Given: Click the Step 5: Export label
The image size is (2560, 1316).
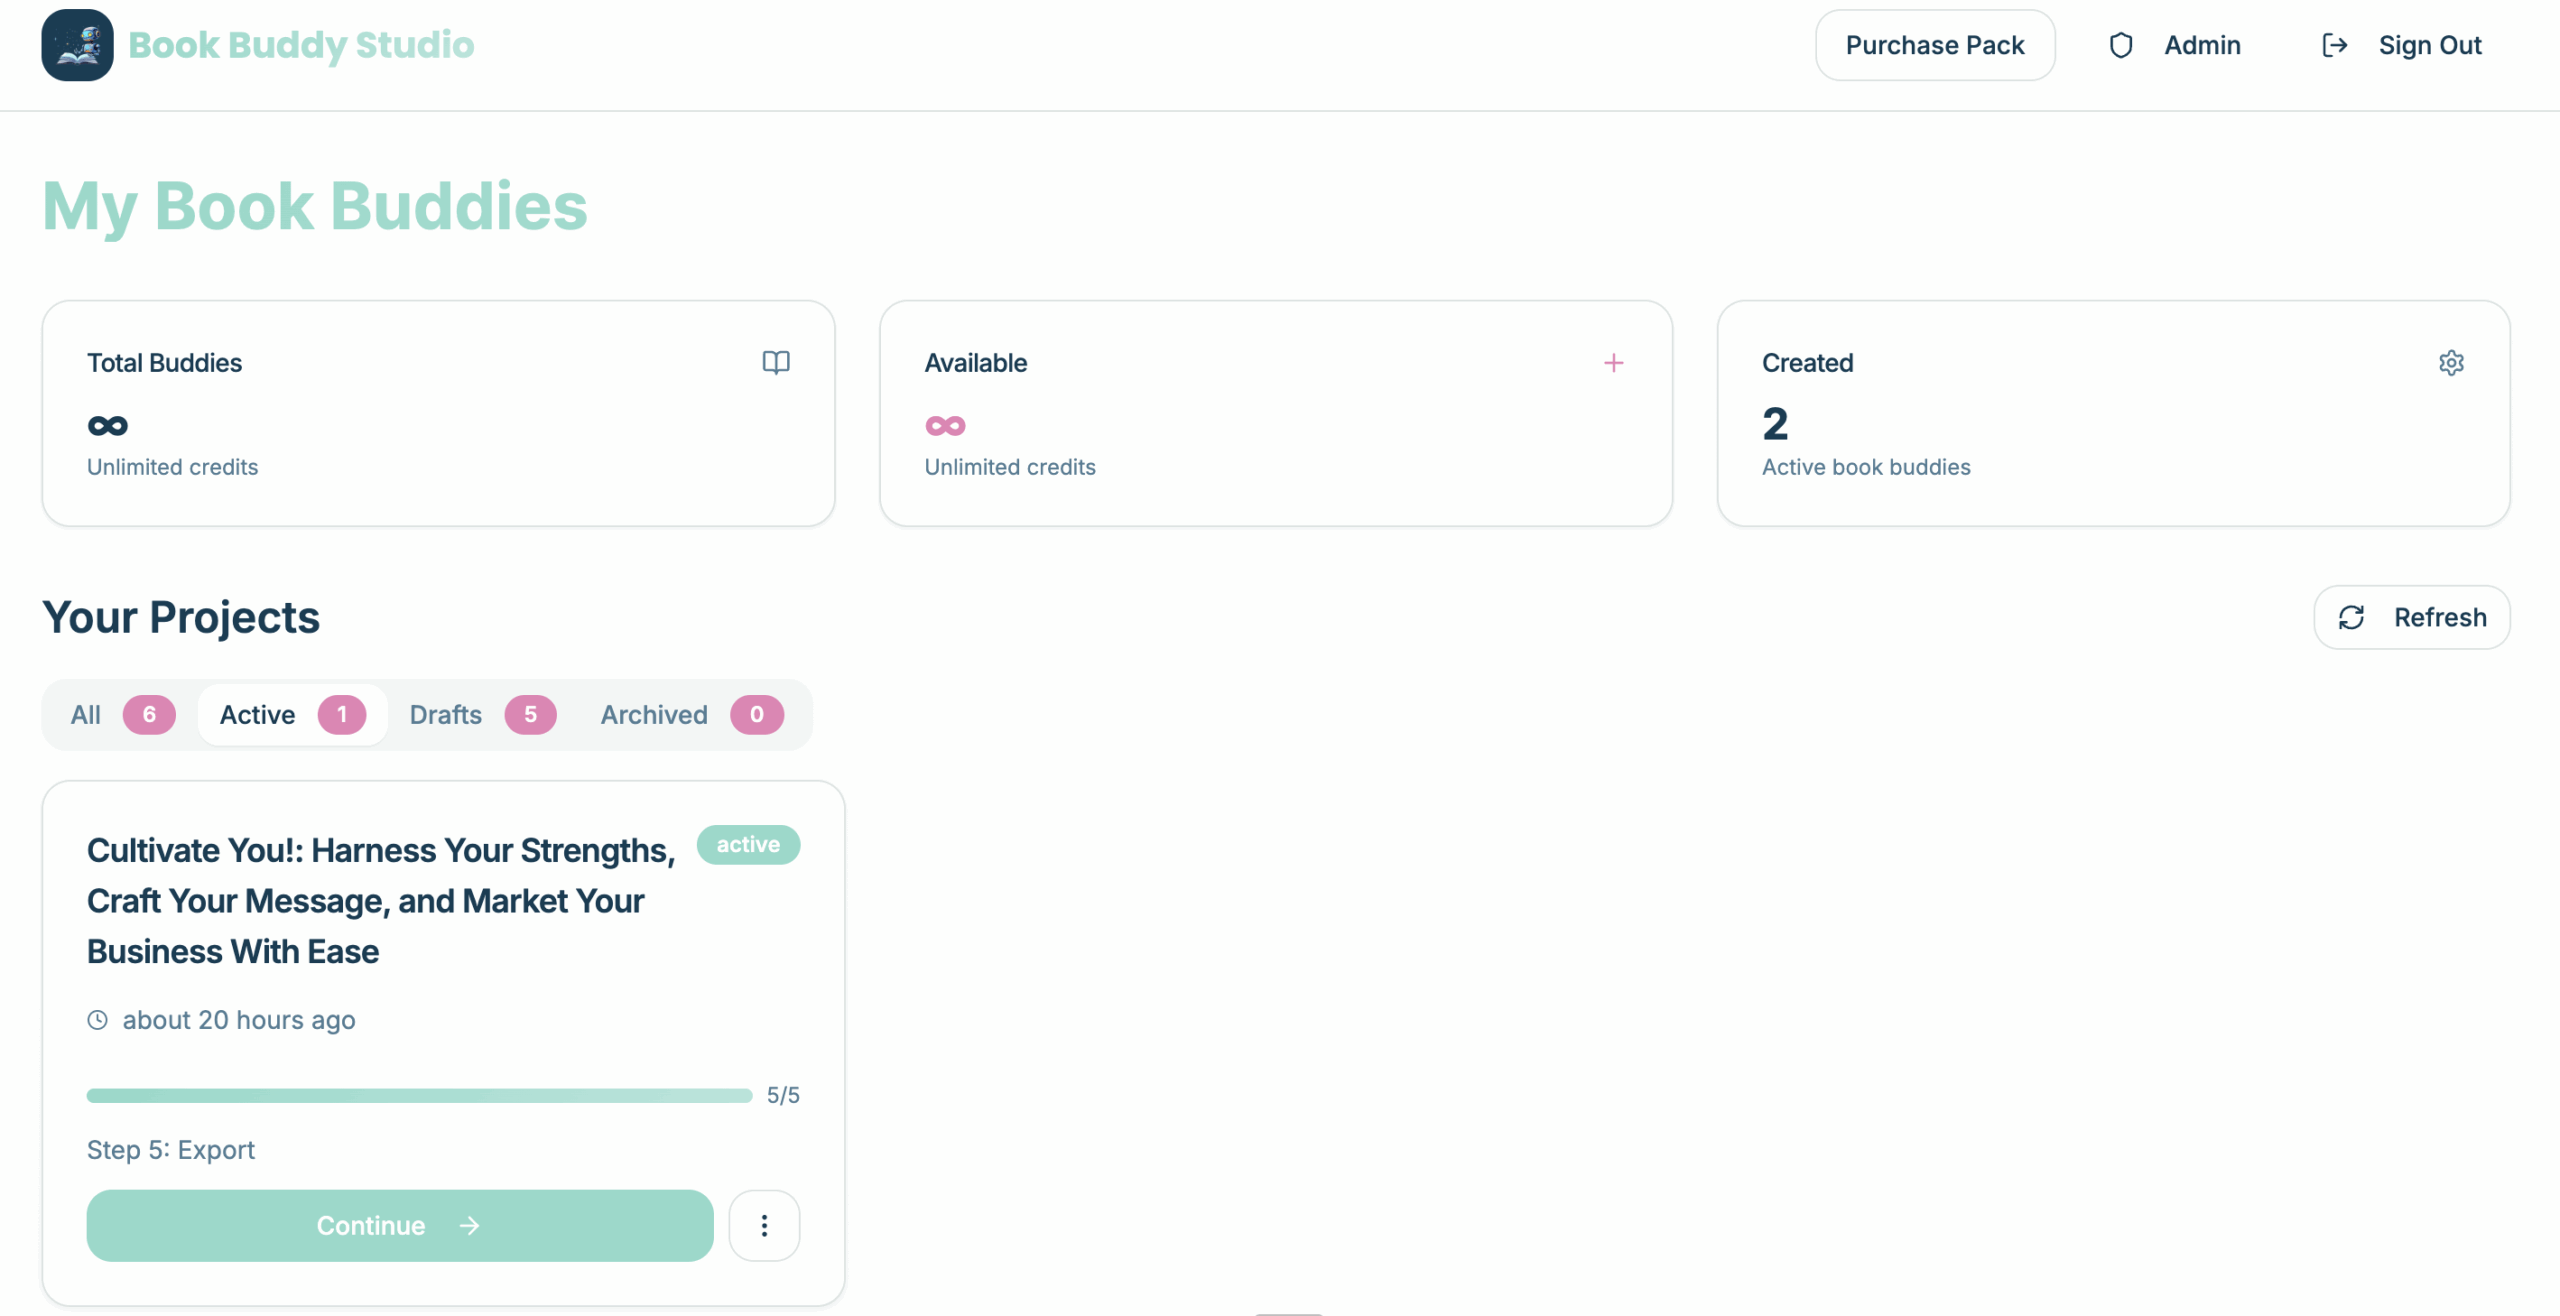Looking at the screenshot, I should tap(171, 1150).
